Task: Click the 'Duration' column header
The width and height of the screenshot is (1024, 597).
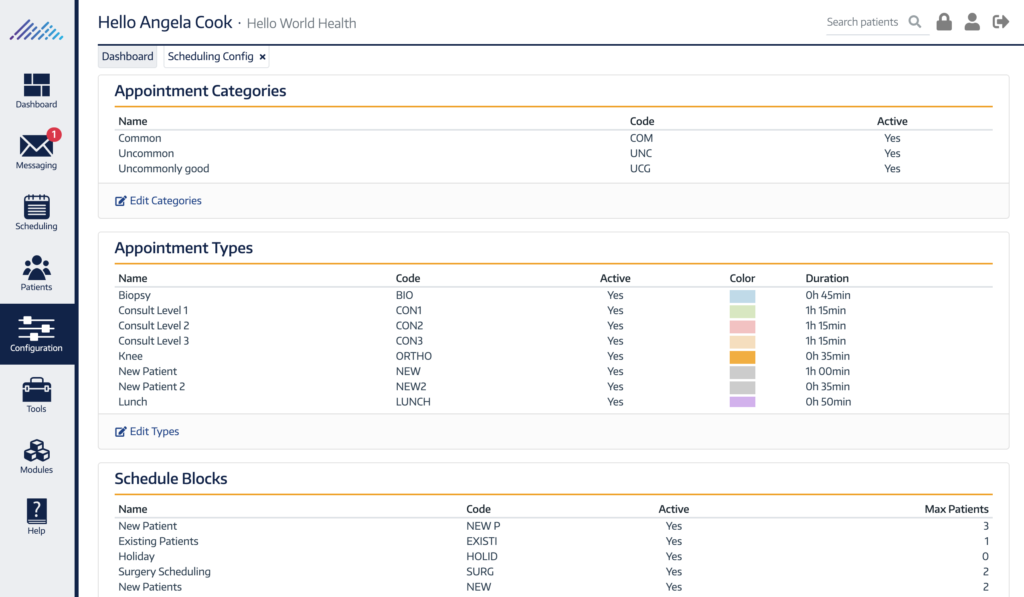Action: tap(827, 278)
